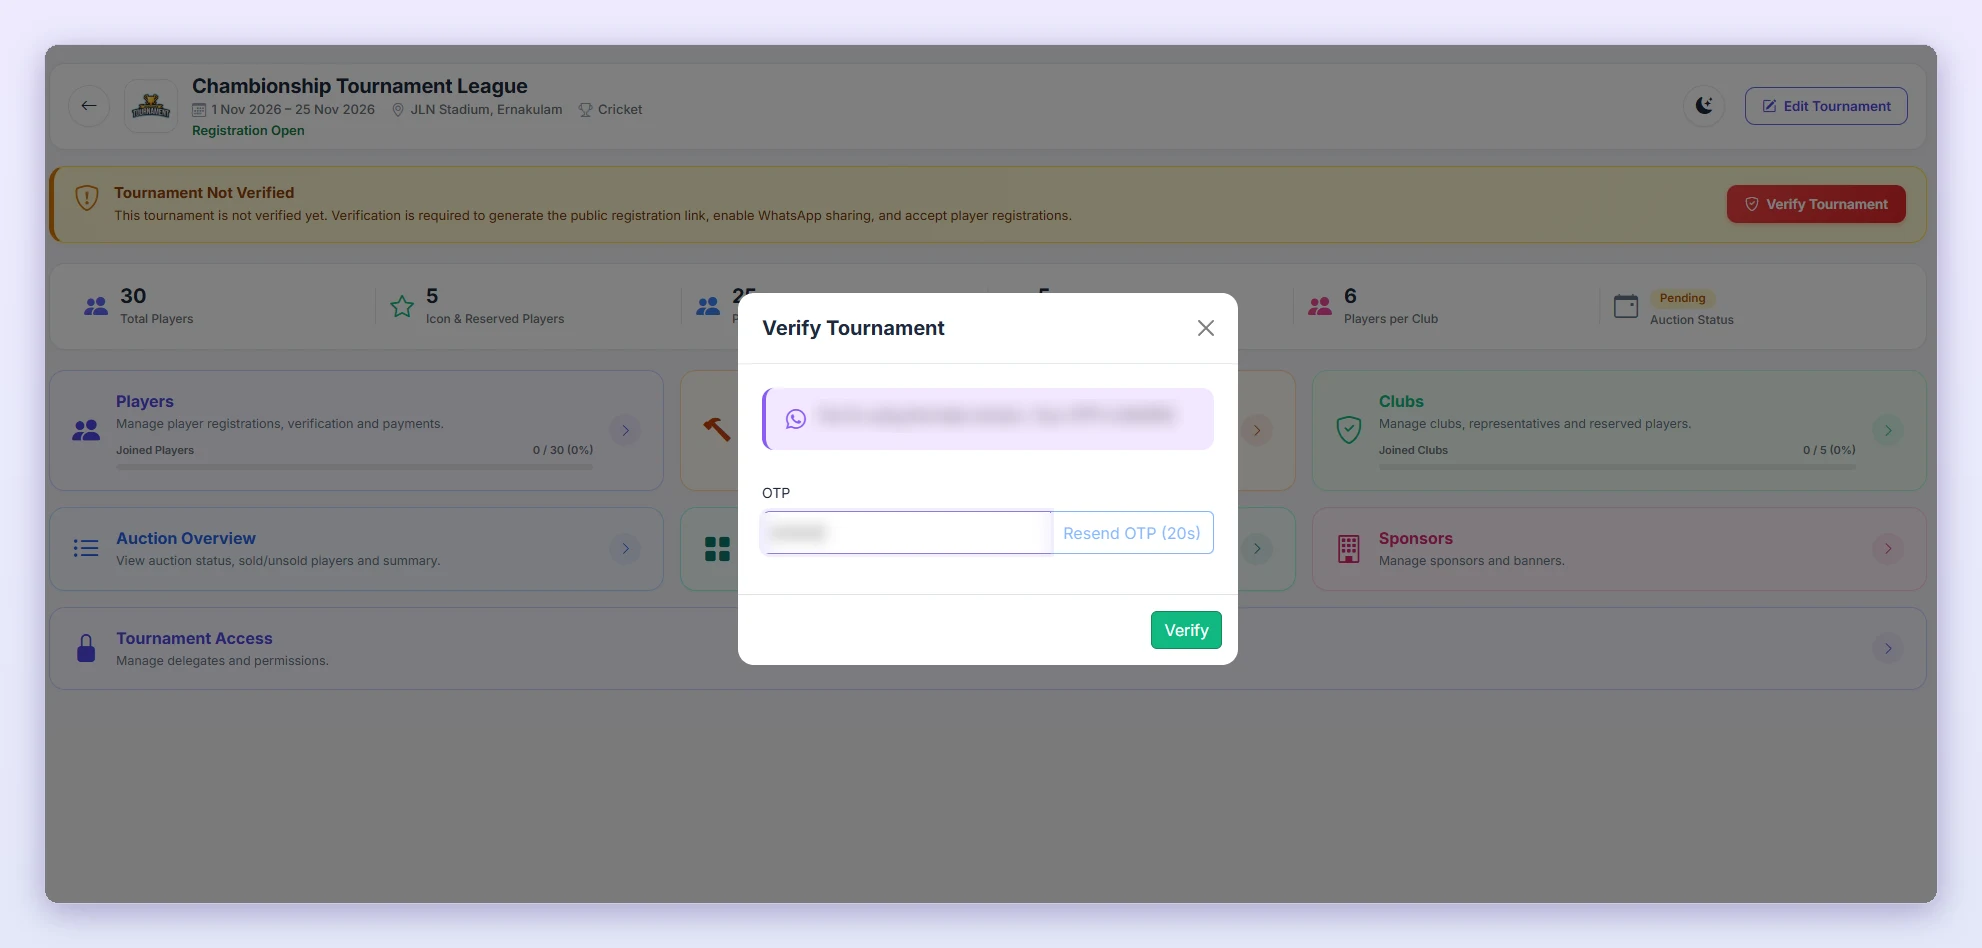The height and width of the screenshot is (948, 1982).
Task: Click Resend OTP (20s) button
Action: click(x=1132, y=532)
